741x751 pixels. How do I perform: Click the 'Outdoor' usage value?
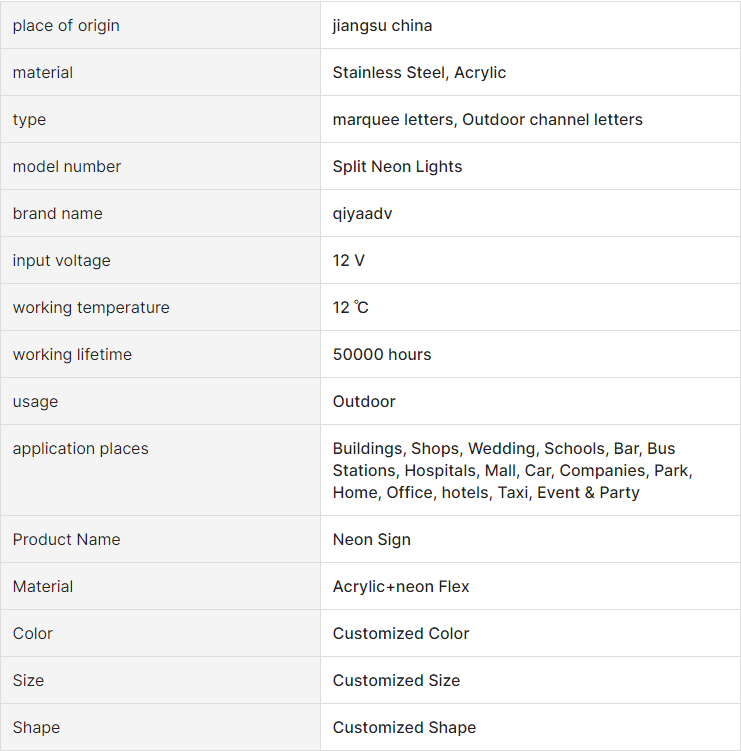(364, 402)
